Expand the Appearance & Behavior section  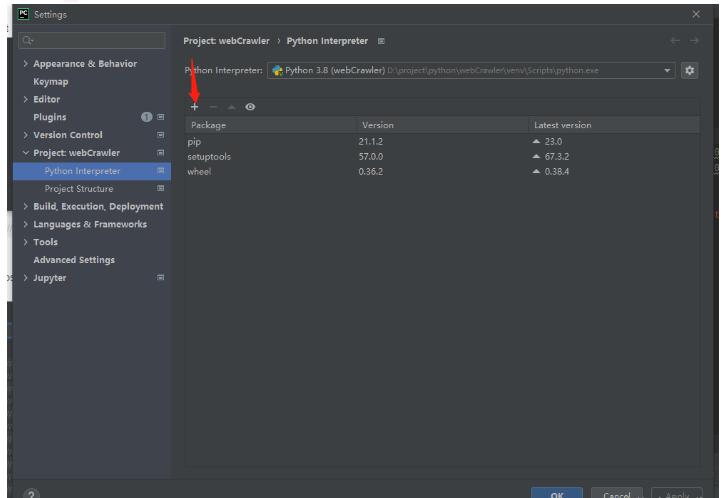tap(26, 64)
